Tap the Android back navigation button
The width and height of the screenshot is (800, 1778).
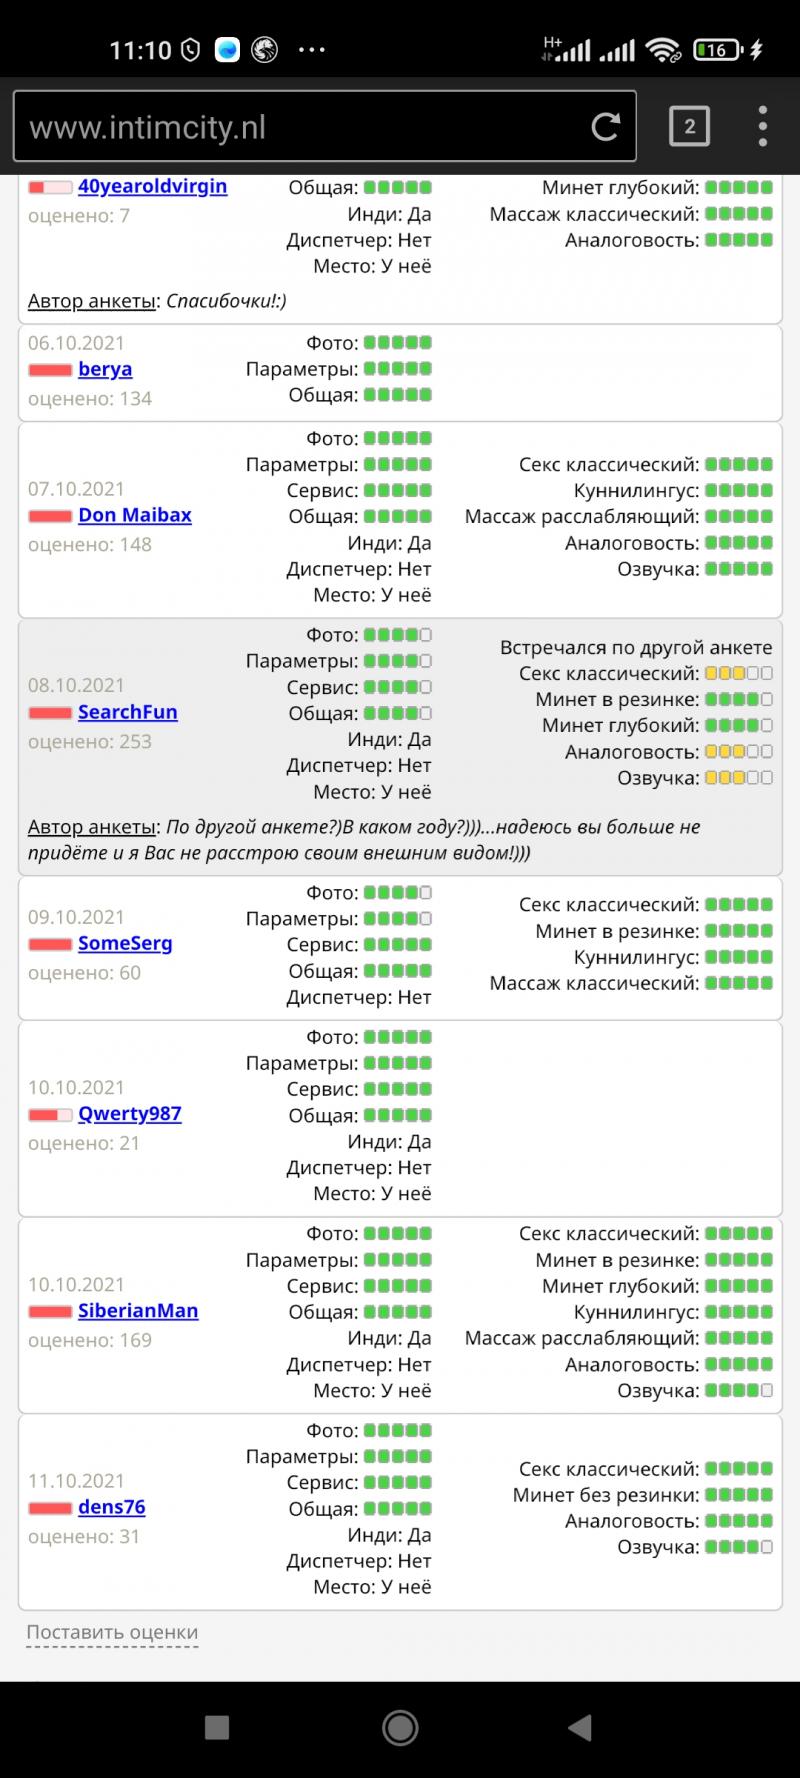[580, 1727]
